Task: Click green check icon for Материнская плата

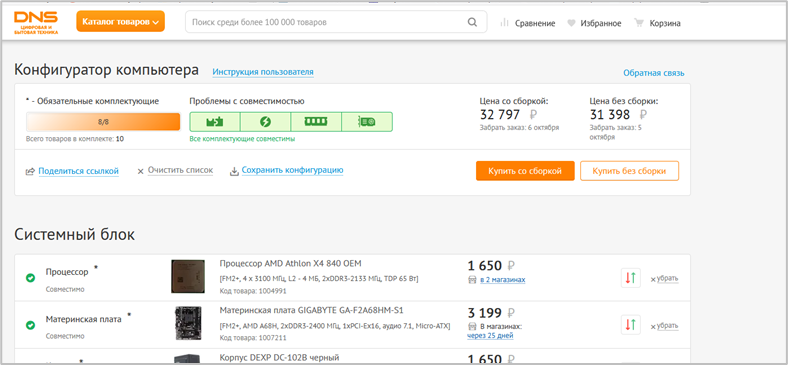Action: tap(31, 325)
